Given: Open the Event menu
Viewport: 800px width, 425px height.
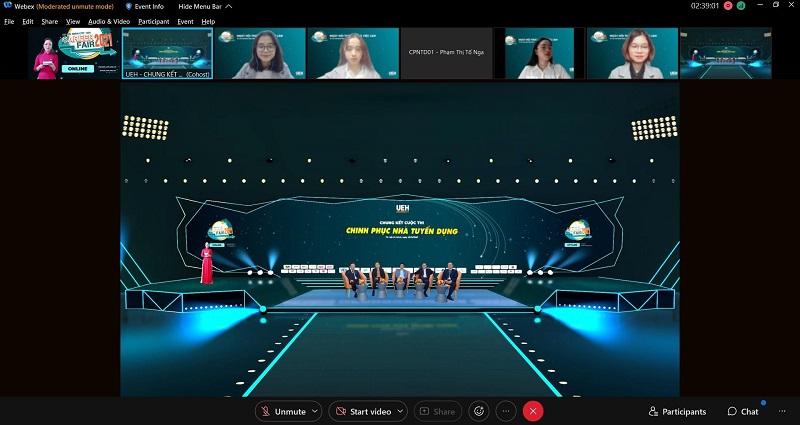Looking at the screenshot, I should click(x=185, y=21).
